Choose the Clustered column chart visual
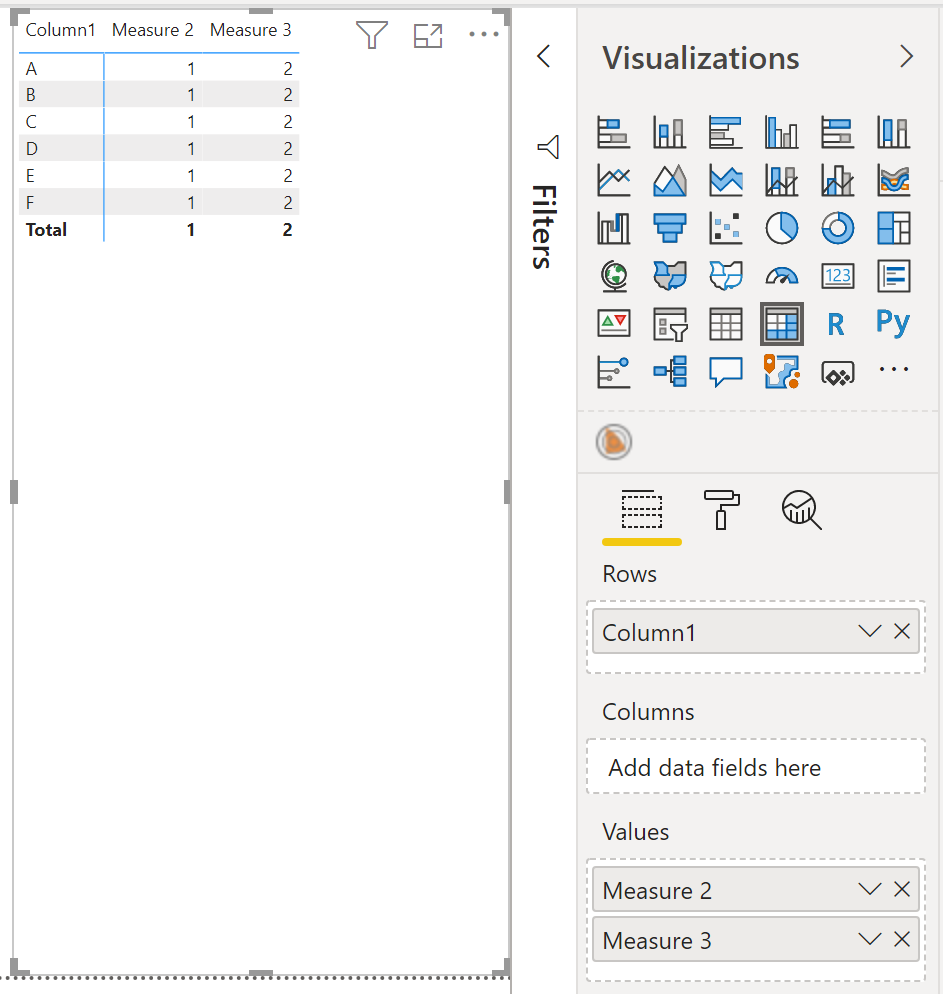The height and width of the screenshot is (994, 943). click(x=781, y=132)
